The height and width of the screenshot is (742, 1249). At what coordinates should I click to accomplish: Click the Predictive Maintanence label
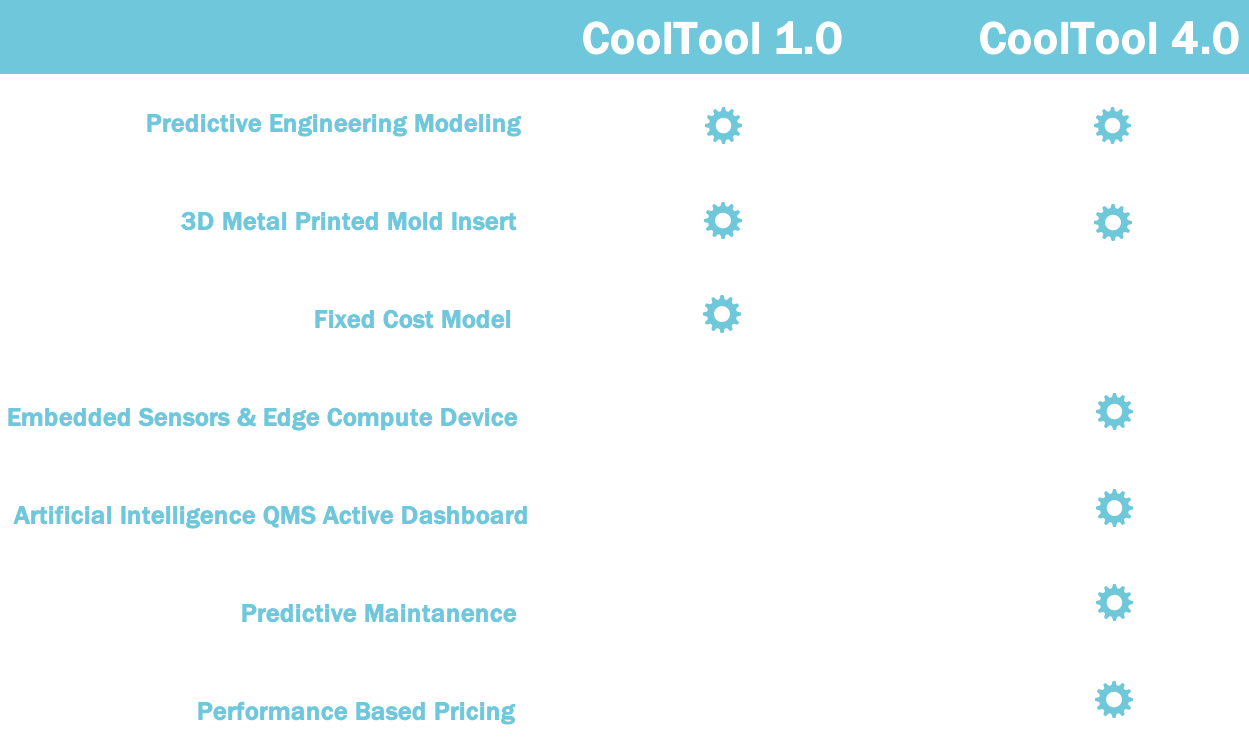point(379,613)
